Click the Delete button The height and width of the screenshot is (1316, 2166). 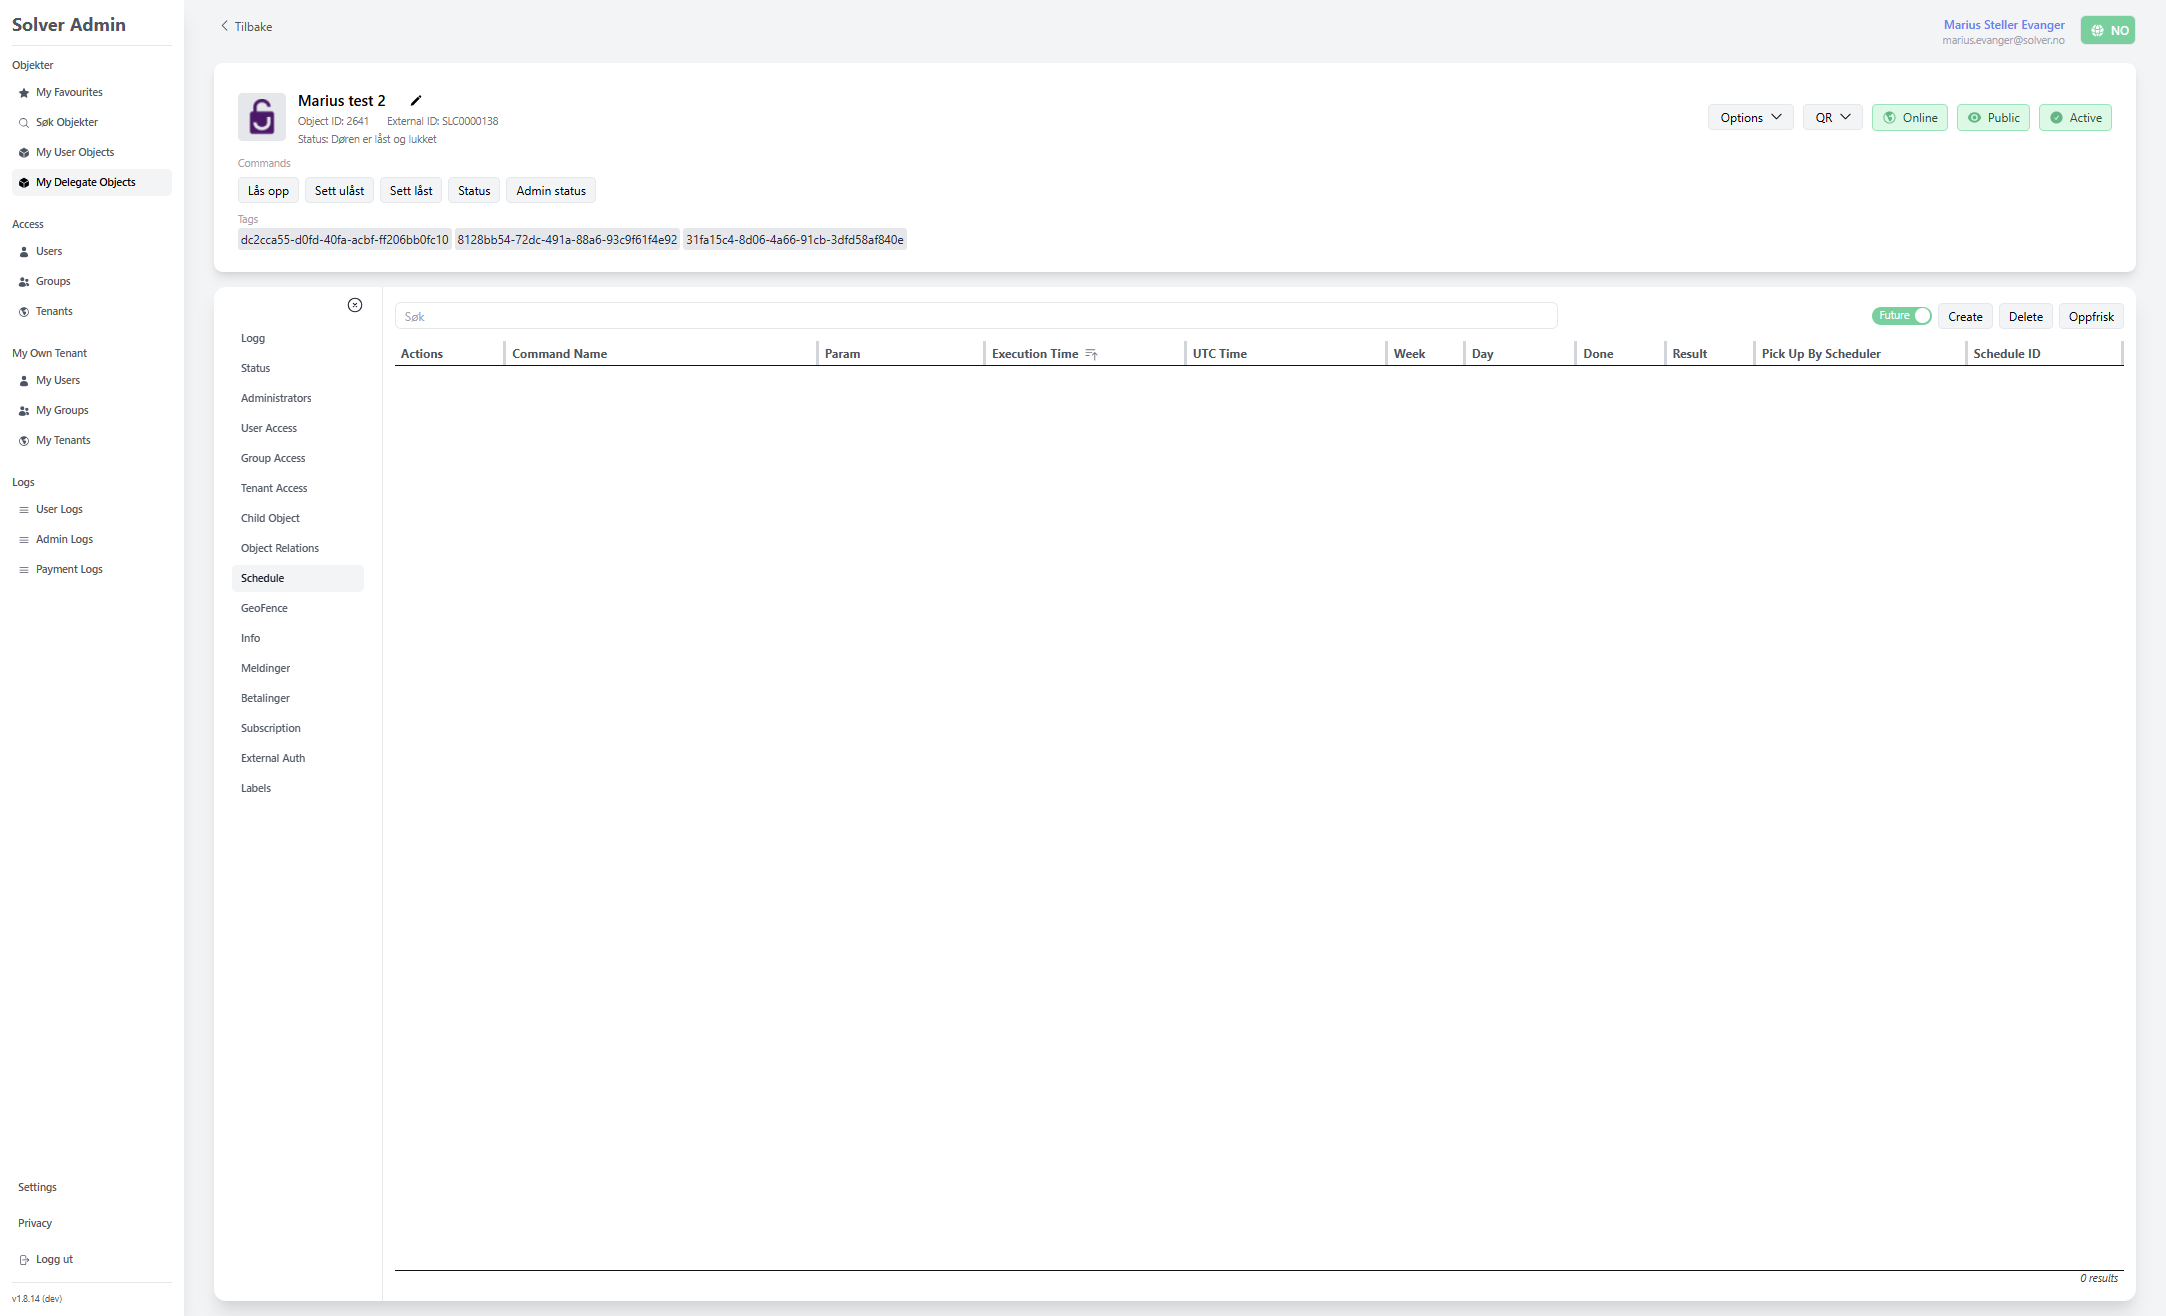(x=2026, y=316)
